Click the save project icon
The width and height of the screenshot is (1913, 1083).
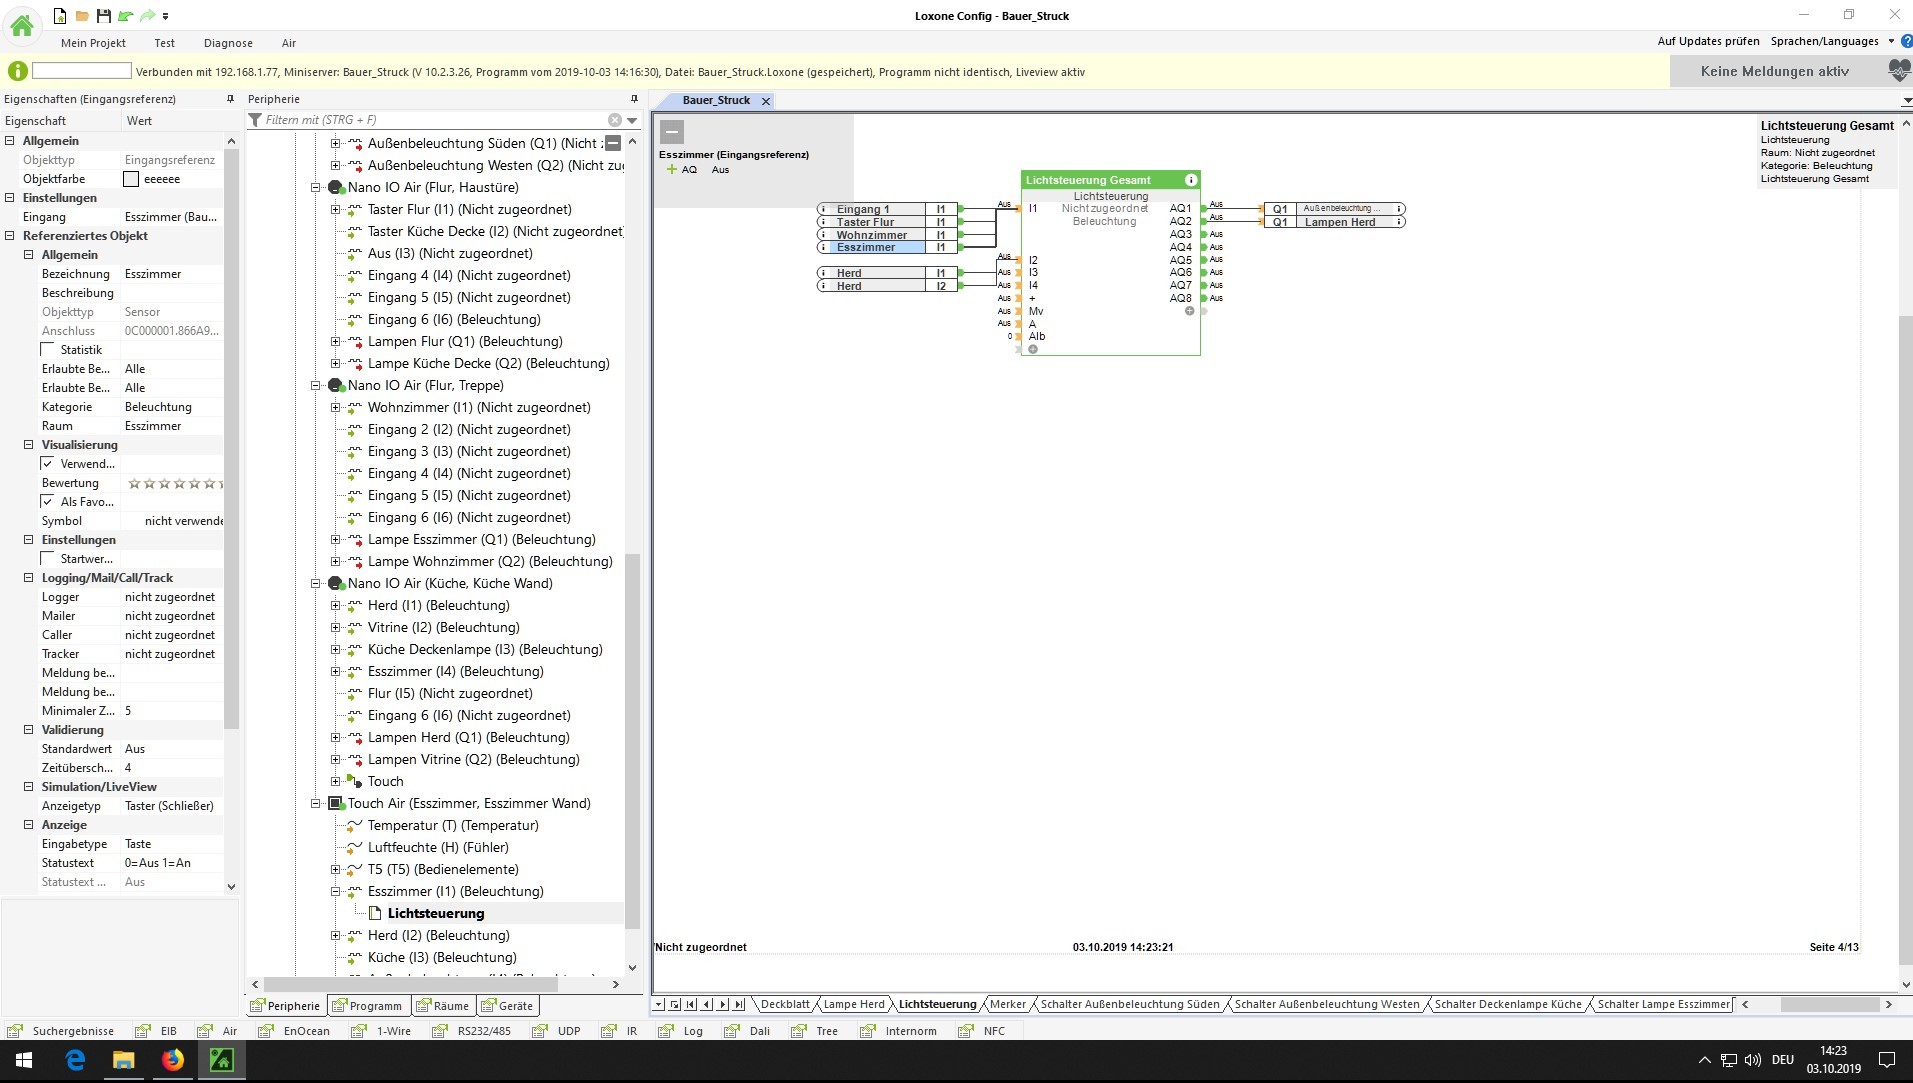pyautogui.click(x=103, y=16)
